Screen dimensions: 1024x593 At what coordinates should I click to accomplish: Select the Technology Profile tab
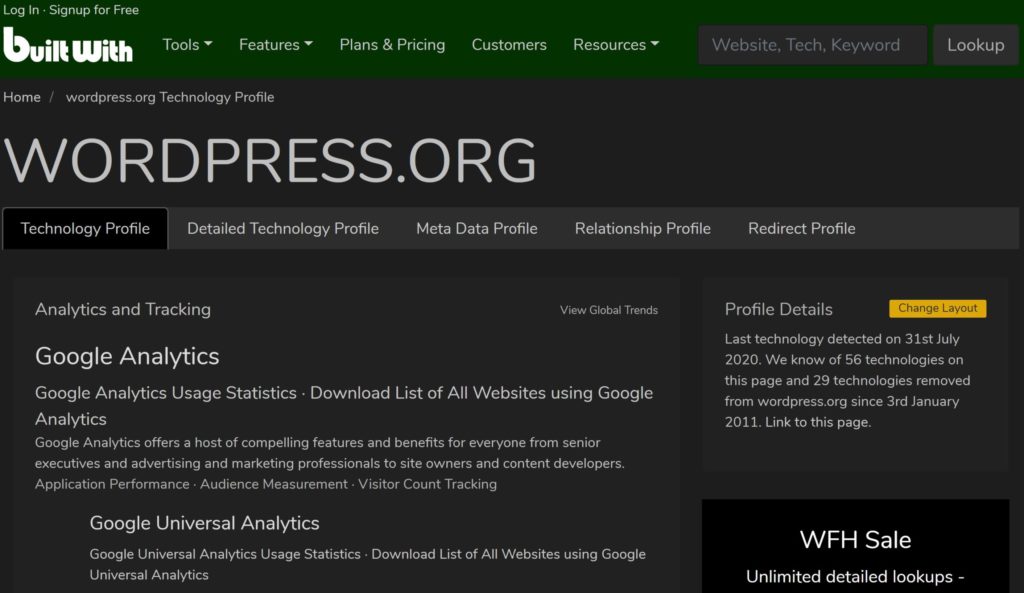pos(85,229)
